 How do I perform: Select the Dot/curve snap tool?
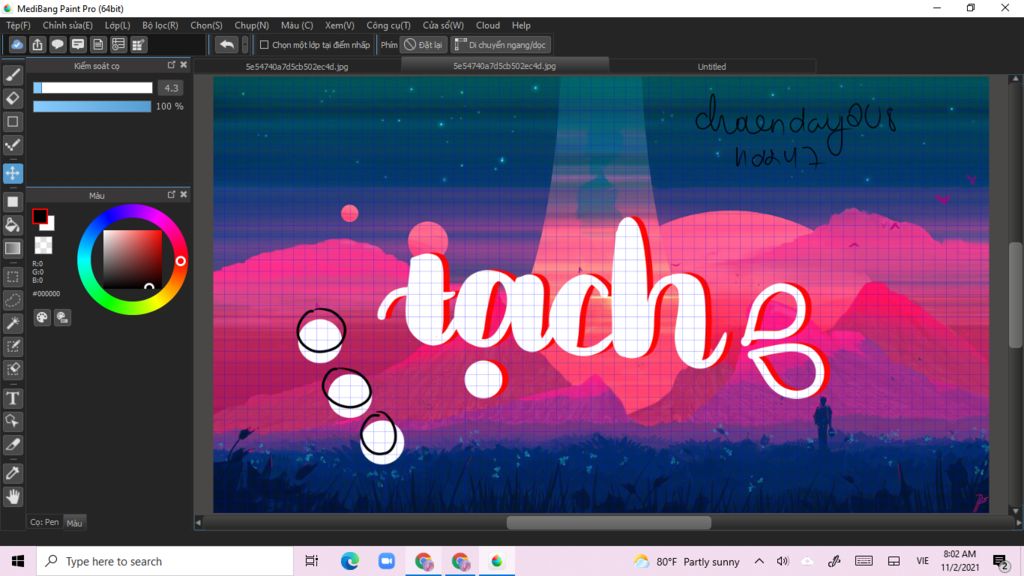pos(12,145)
